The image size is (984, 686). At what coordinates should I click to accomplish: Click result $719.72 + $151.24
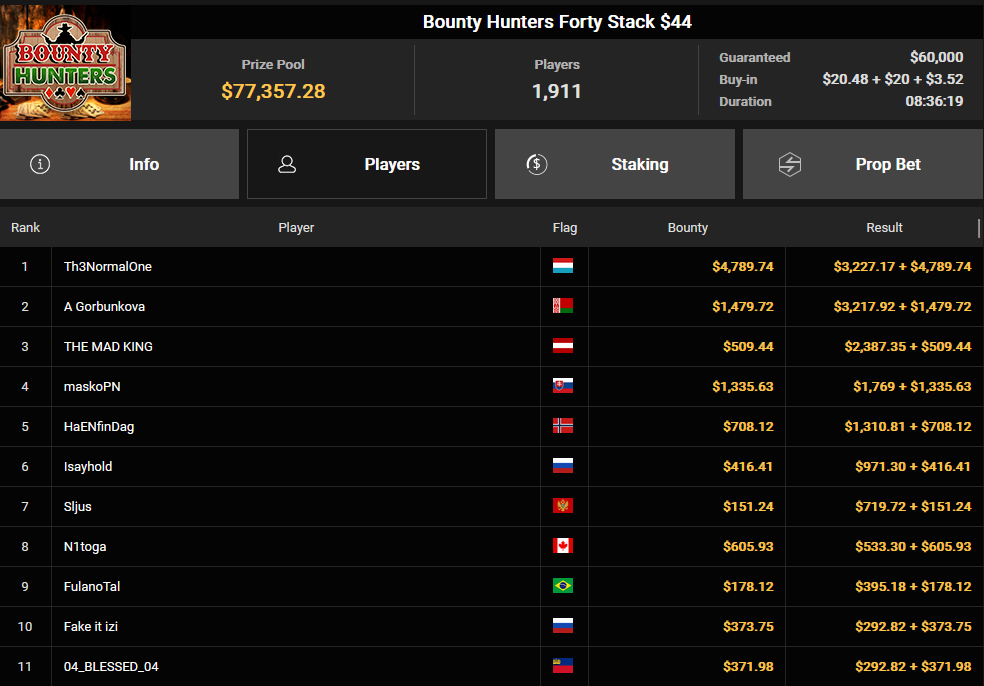[913, 506]
